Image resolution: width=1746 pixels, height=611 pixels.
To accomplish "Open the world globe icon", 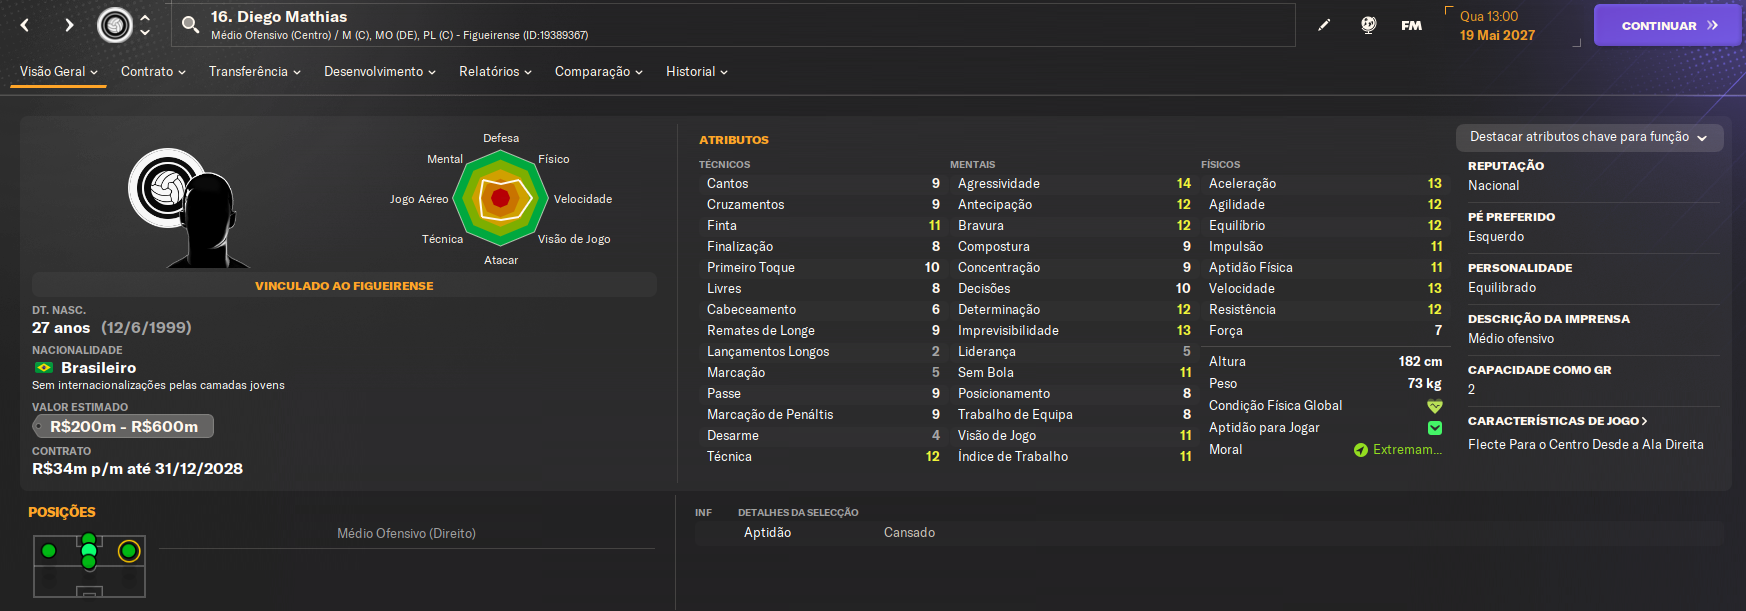I will click(x=1368, y=25).
